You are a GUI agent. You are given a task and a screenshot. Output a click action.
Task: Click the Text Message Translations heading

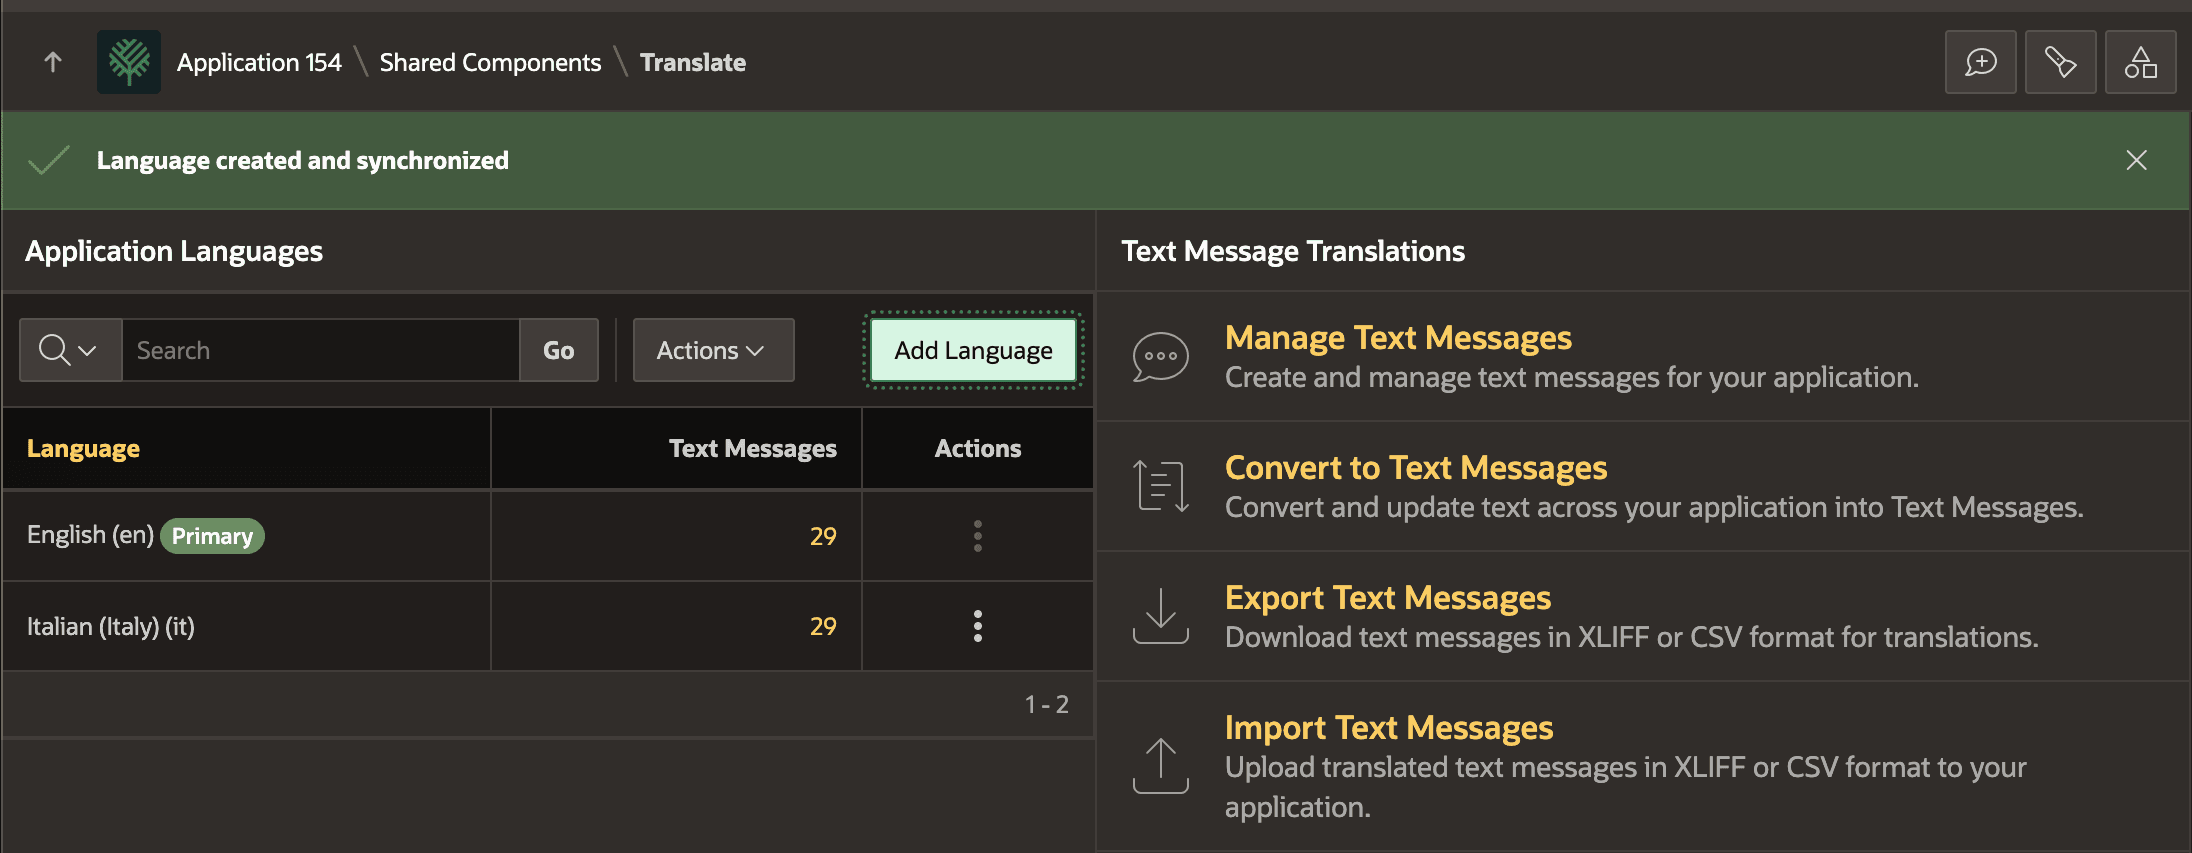(x=1293, y=251)
